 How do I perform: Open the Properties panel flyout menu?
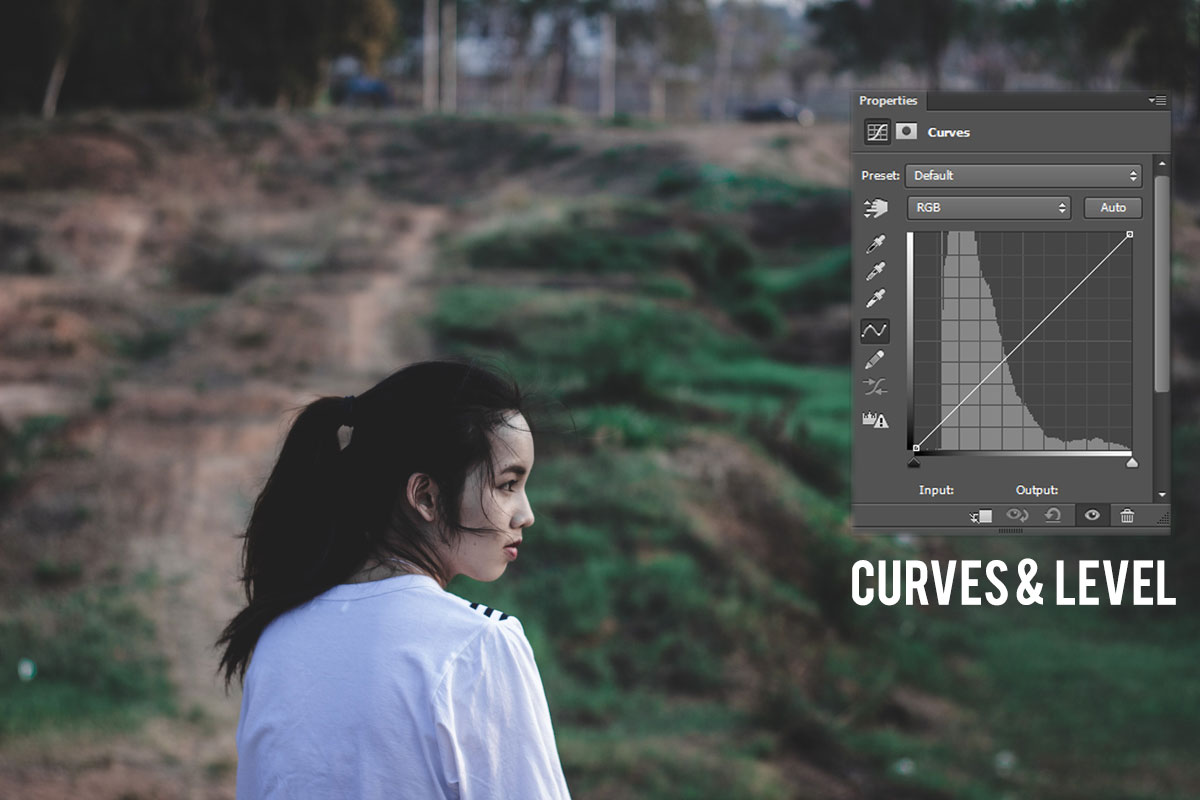tap(1158, 100)
